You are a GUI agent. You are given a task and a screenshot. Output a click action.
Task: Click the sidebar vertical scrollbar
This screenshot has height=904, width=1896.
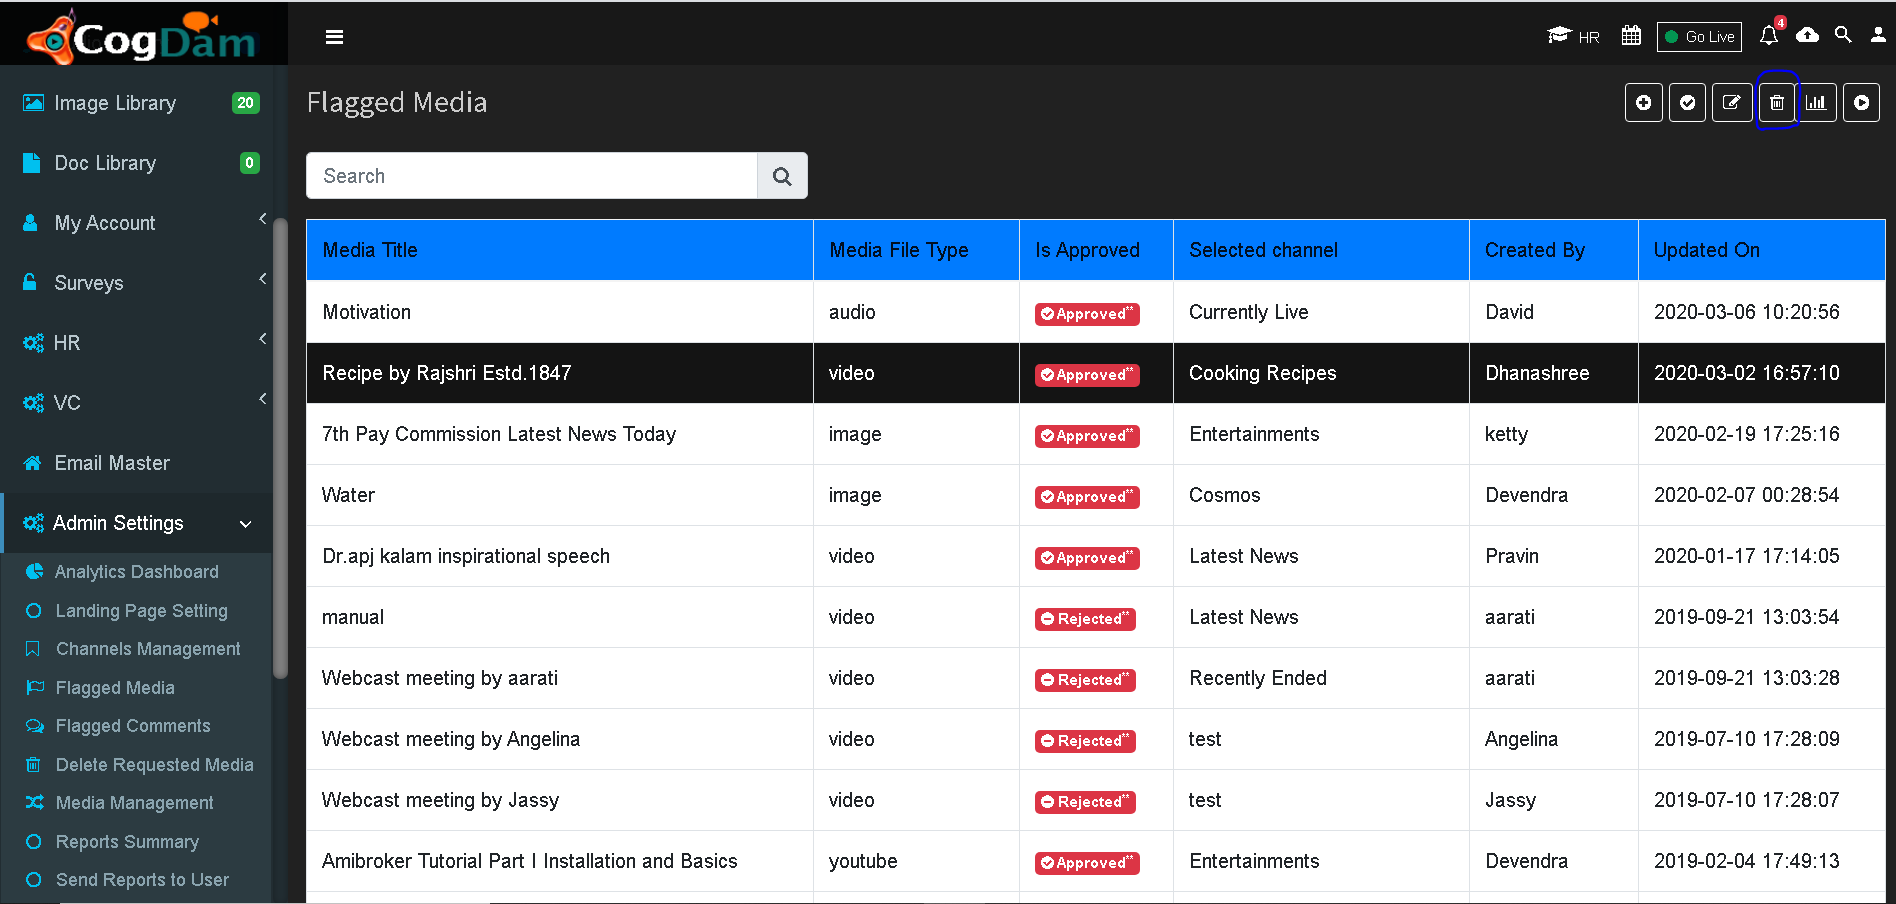tap(280, 448)
